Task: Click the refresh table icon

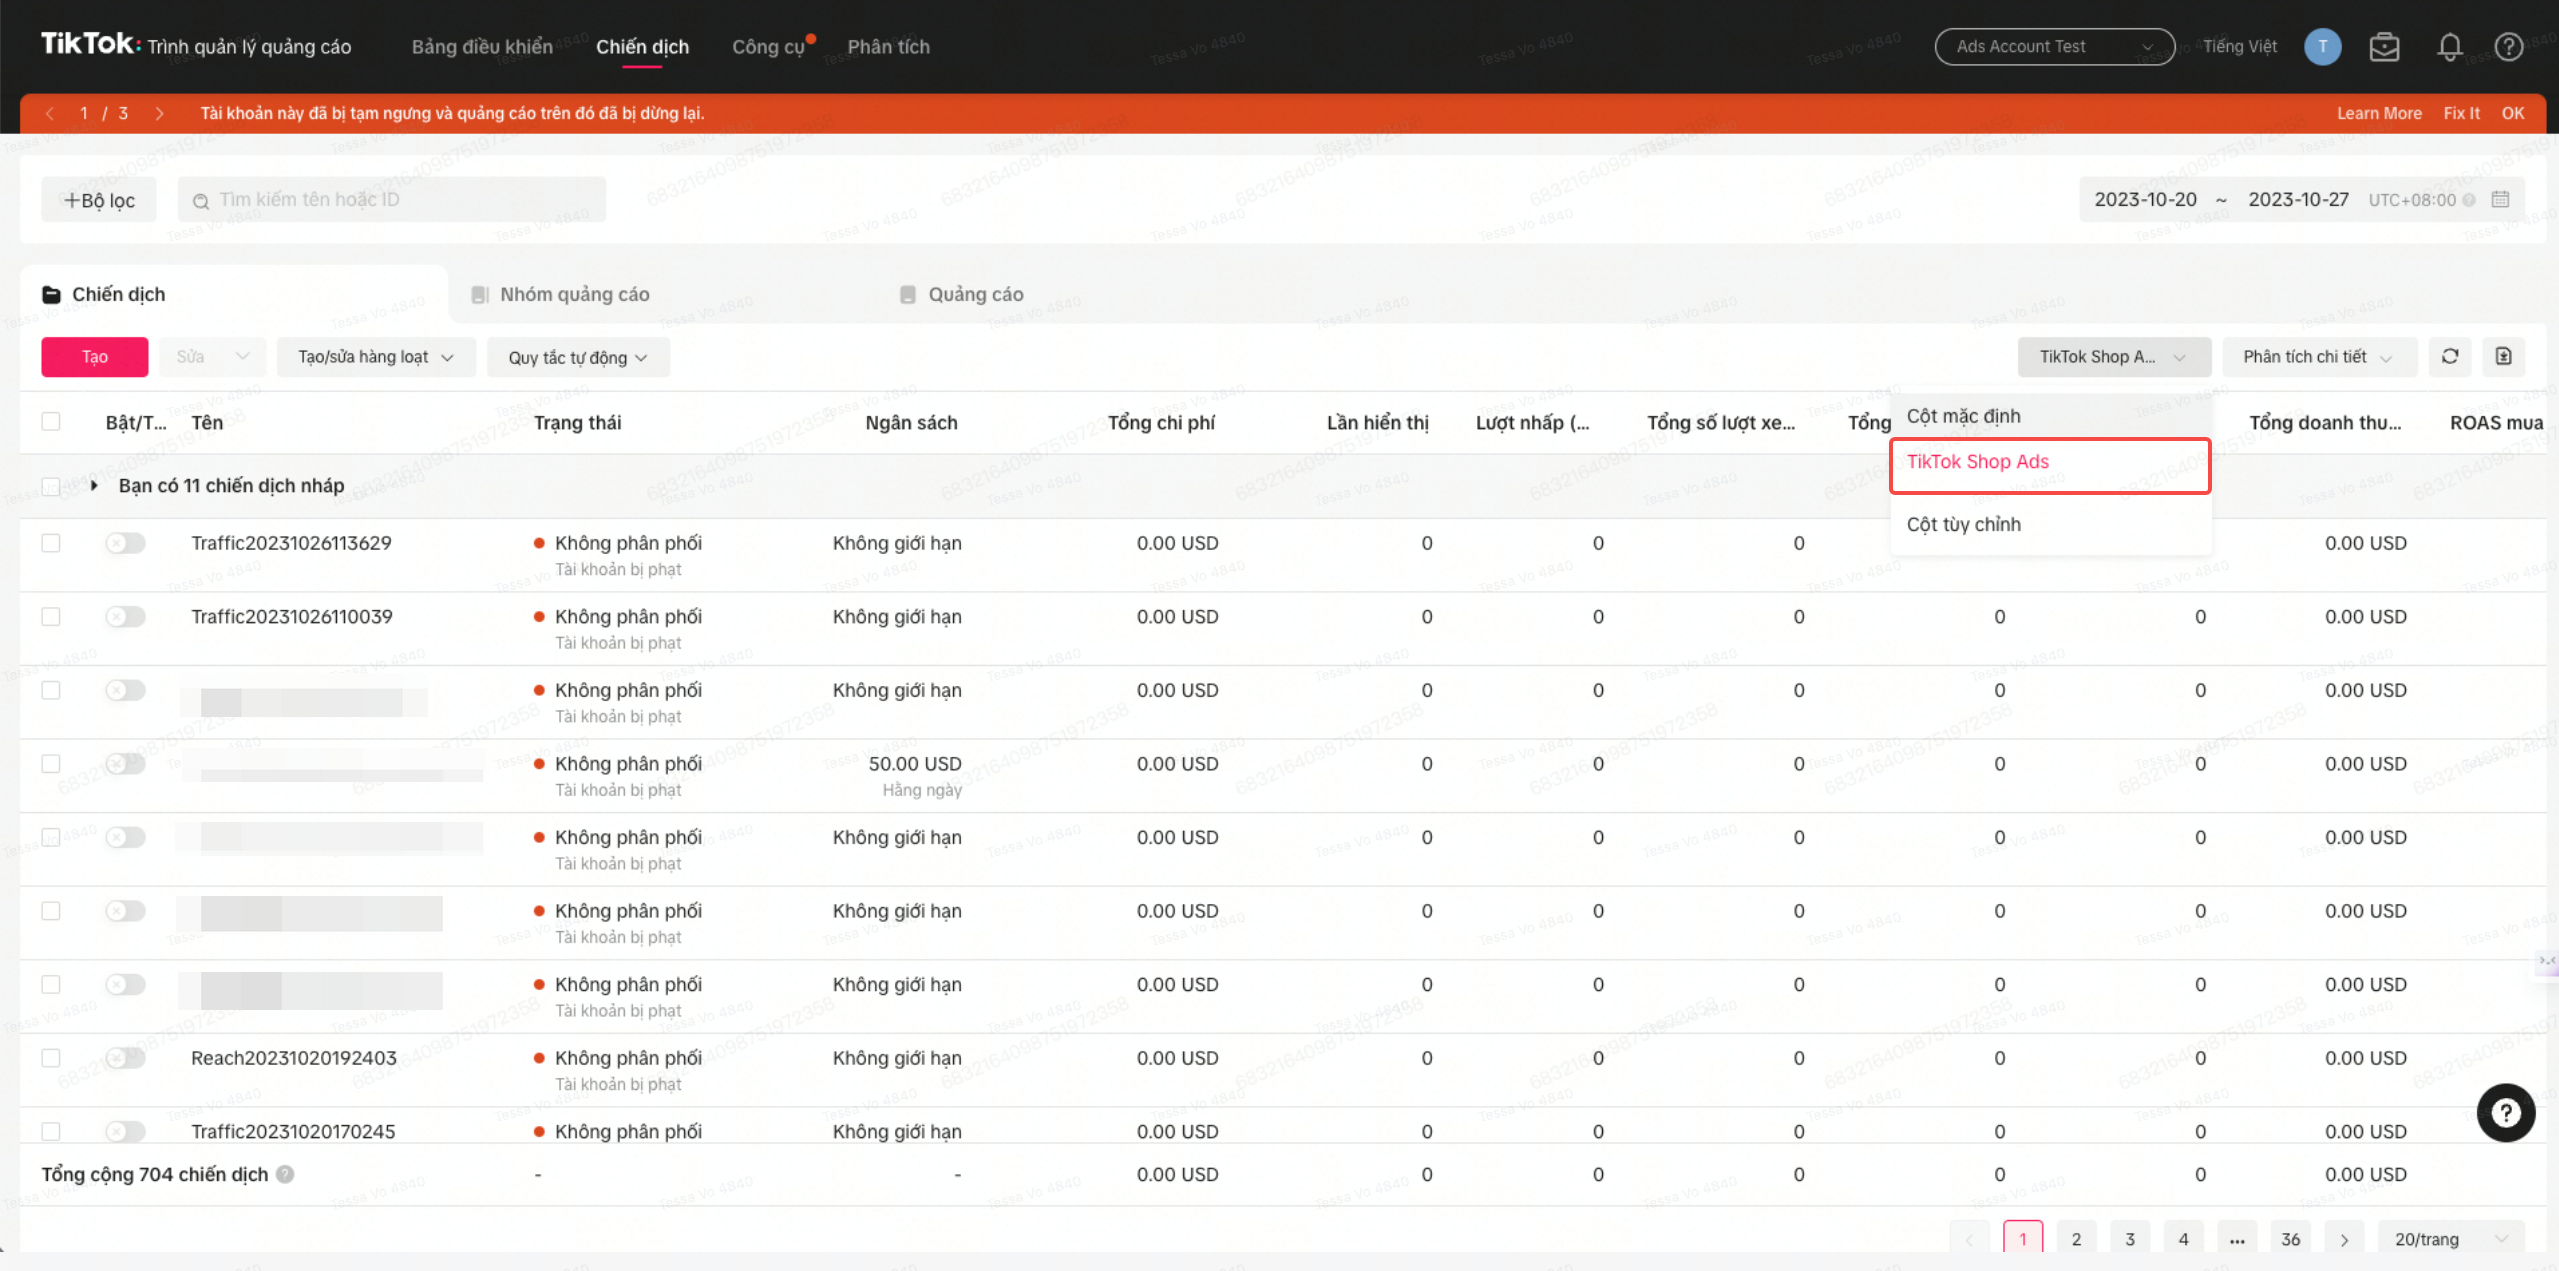Action: tap(2450, 357)
